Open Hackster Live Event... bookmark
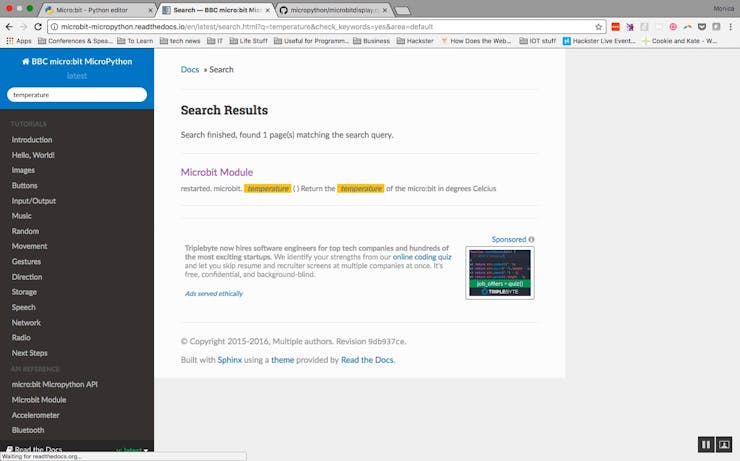 click(x=599, y=41)
